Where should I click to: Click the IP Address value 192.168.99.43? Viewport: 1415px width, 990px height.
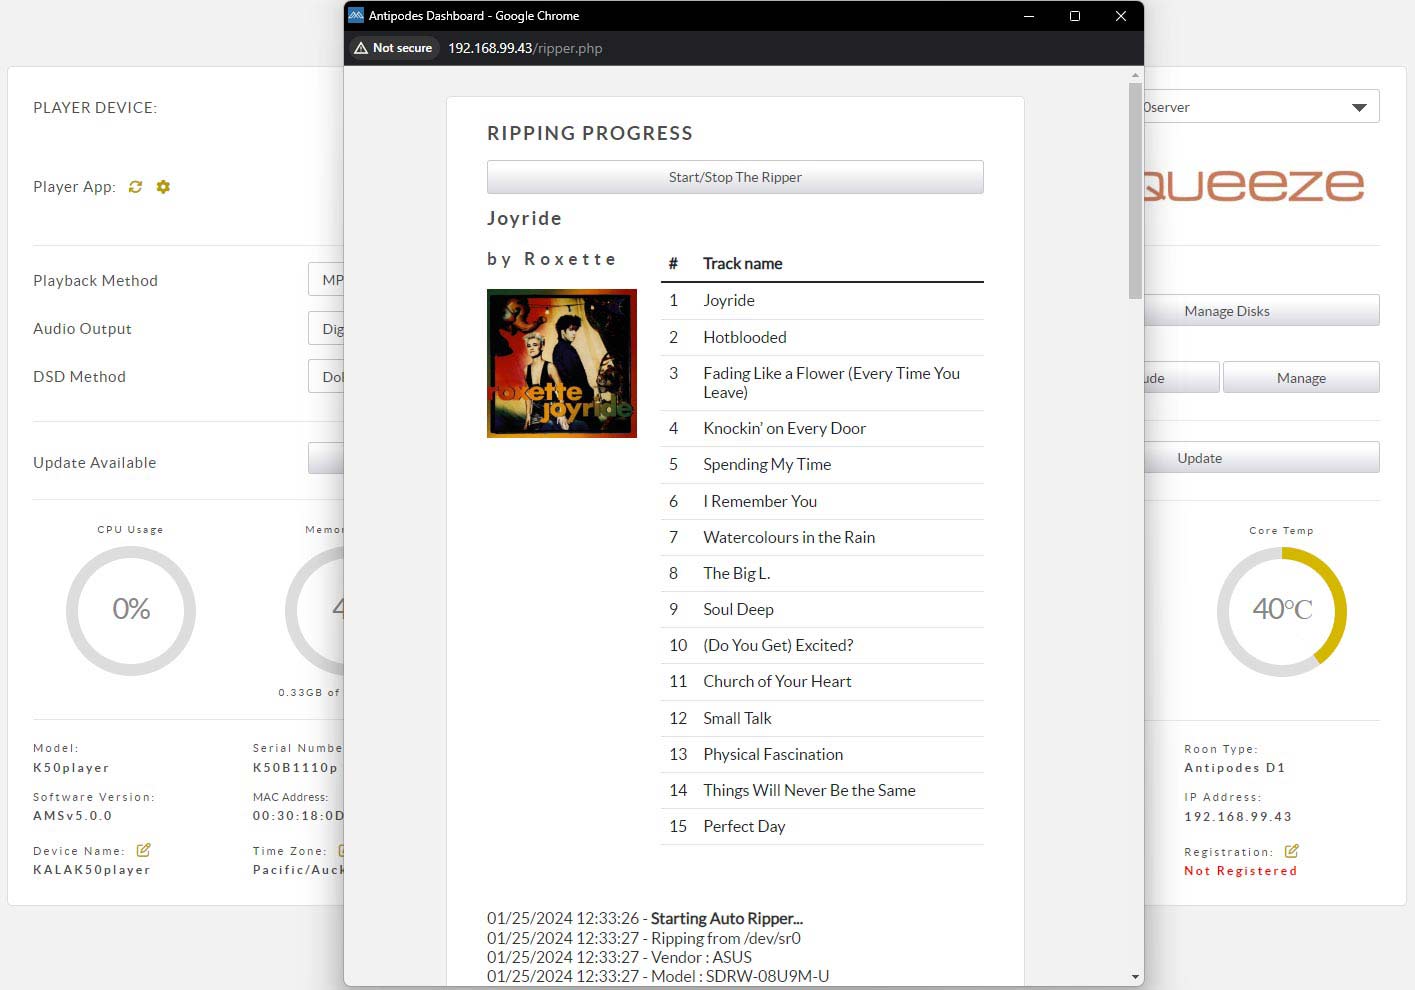[x=1238, y=817]
